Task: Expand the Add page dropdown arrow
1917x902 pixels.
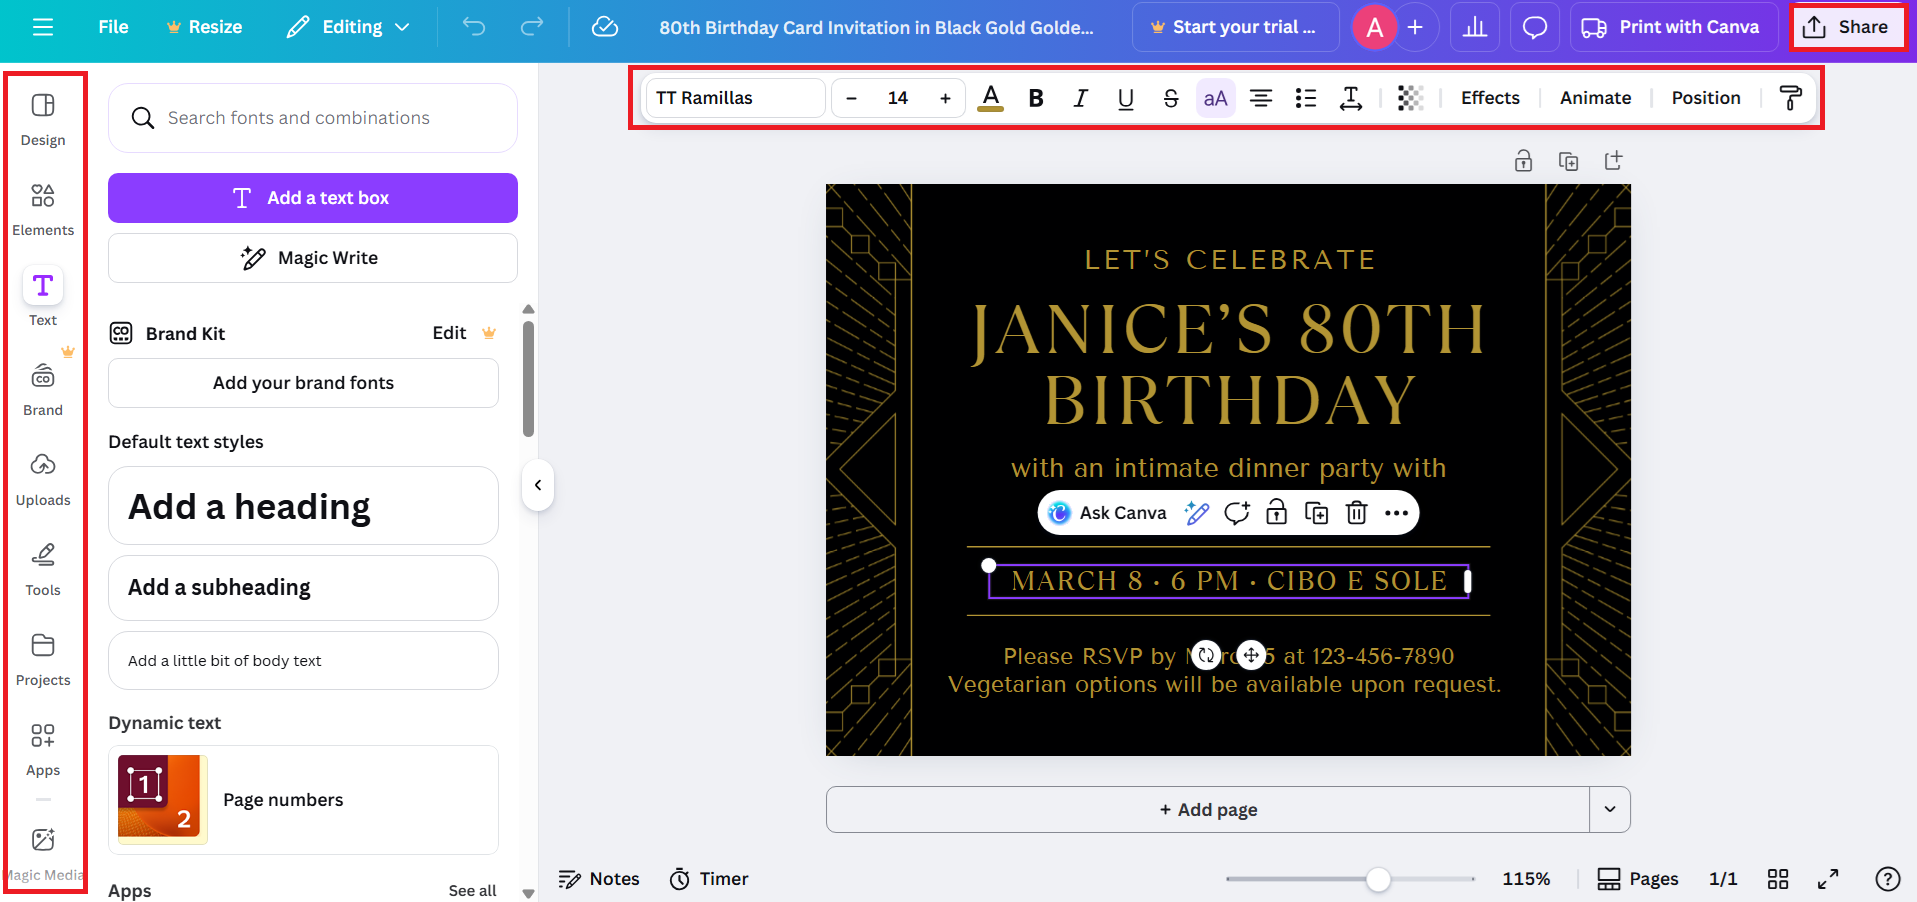Action: (x=1609, y=809)
